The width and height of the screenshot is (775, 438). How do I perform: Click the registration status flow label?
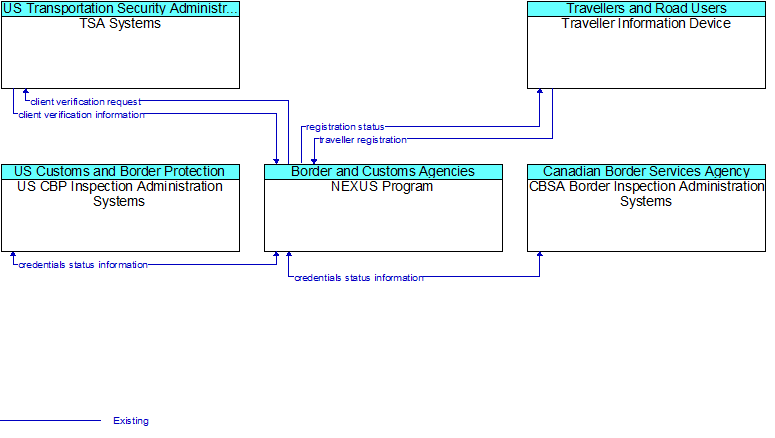(345, 127)
